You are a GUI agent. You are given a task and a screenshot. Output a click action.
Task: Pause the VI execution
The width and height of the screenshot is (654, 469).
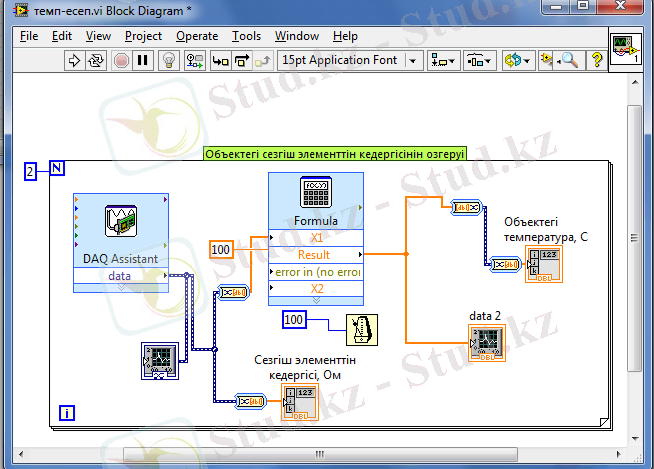(142, 60)
